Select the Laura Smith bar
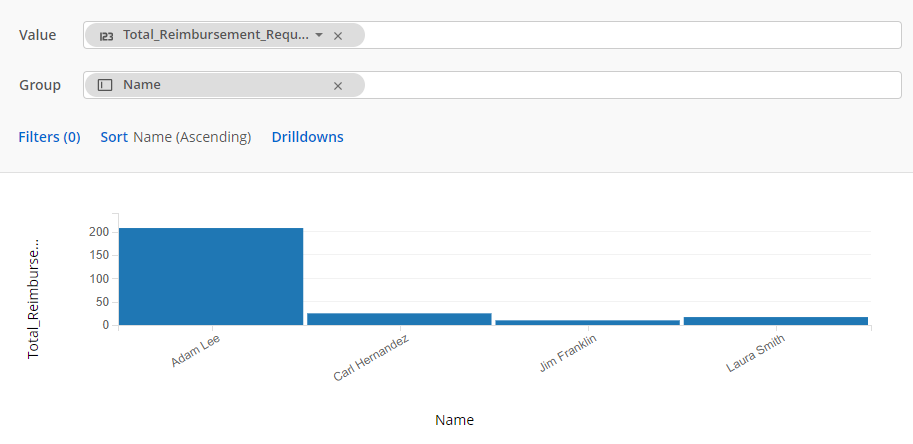 [x=776, y=321]
